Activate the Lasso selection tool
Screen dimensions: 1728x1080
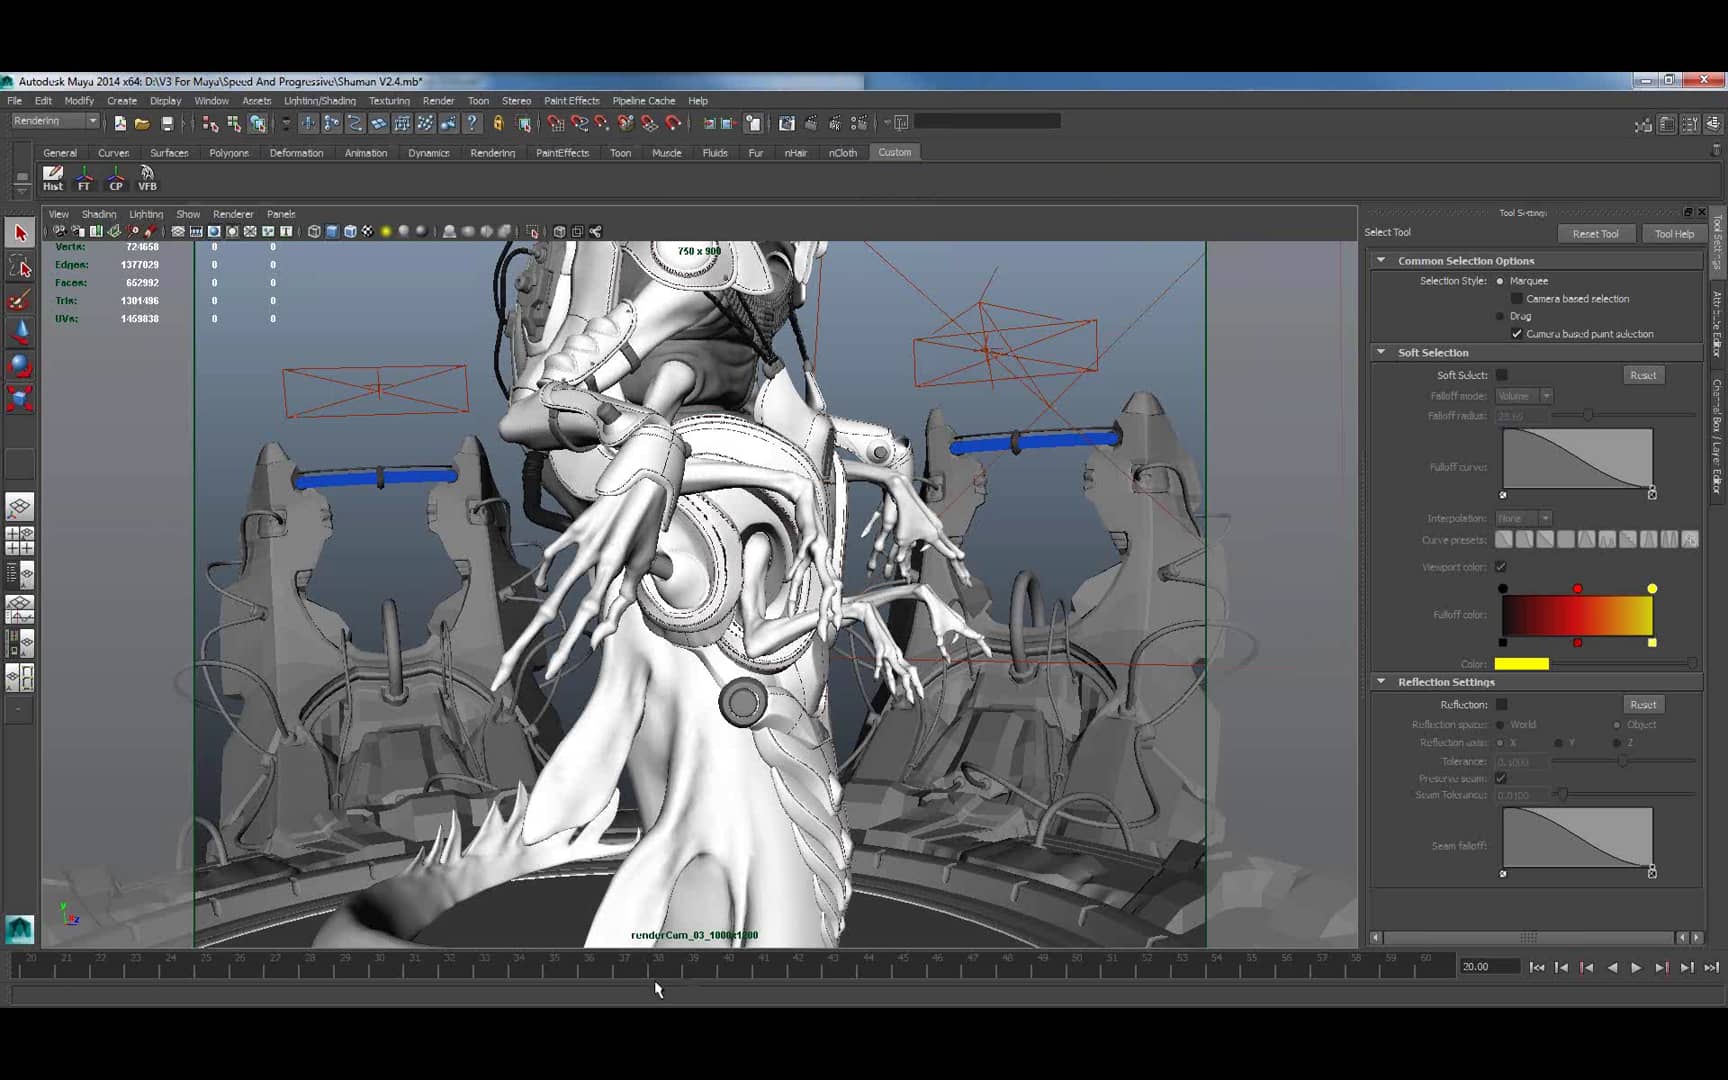coord(19,265)
